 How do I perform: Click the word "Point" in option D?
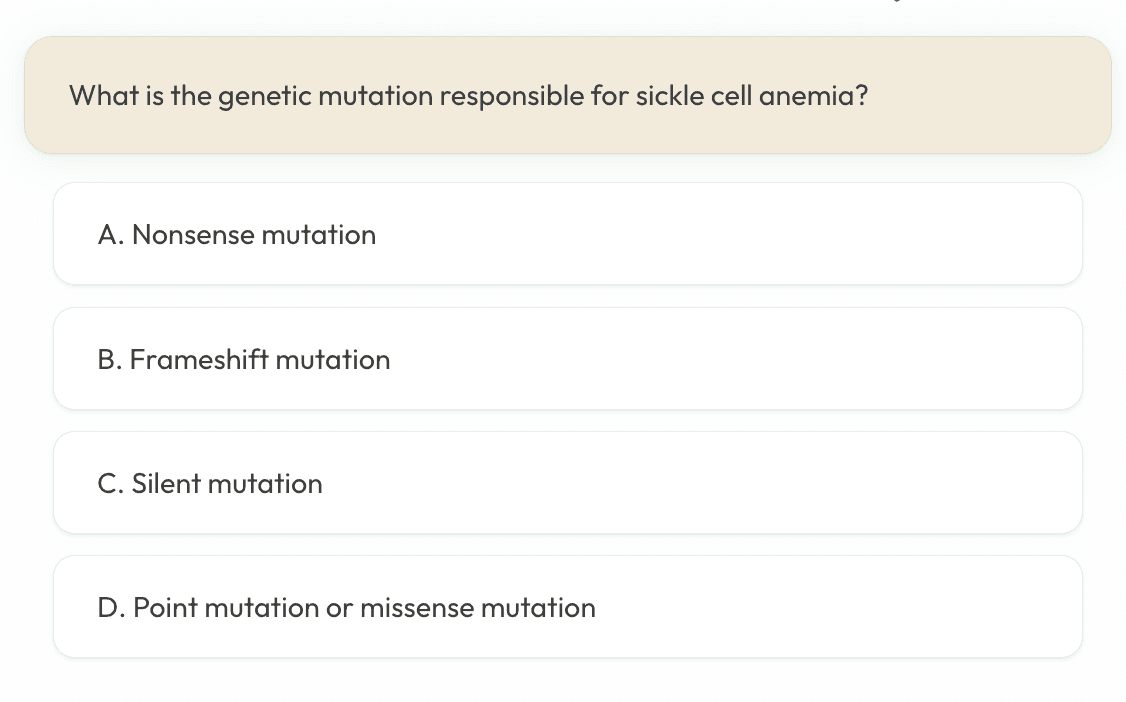164,608
